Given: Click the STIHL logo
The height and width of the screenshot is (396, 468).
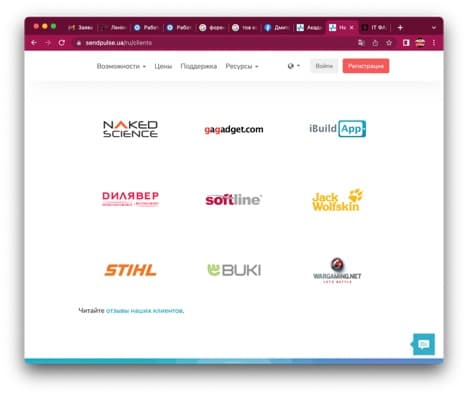Looking at the screenshot, I should pos(130,270).
